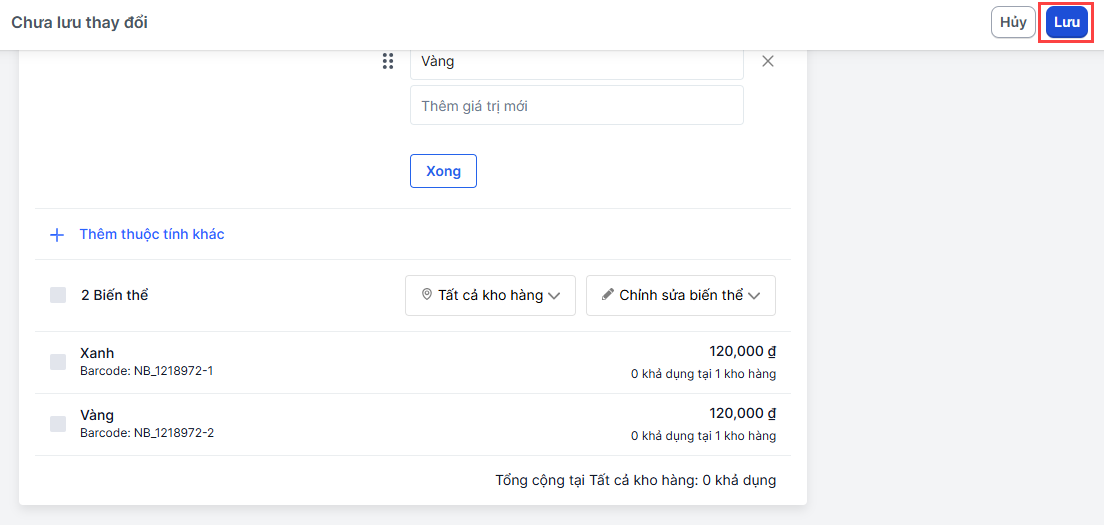Click the 120,000 ₫ price of Vàng variant

tap(742, 414)
